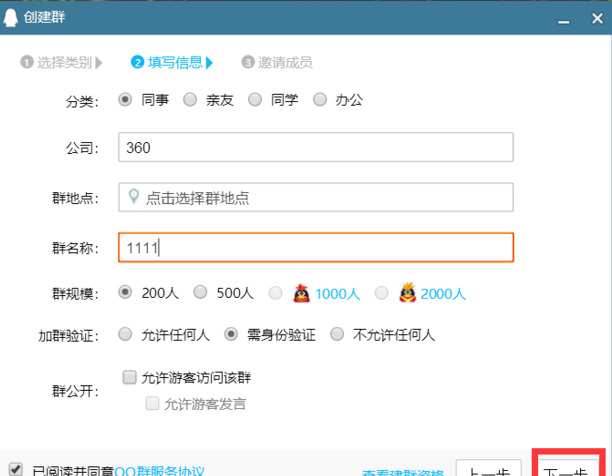This screenshot has height=476, width=612.
Task: Open the QQ群服务协议 link
Action: 159,470
